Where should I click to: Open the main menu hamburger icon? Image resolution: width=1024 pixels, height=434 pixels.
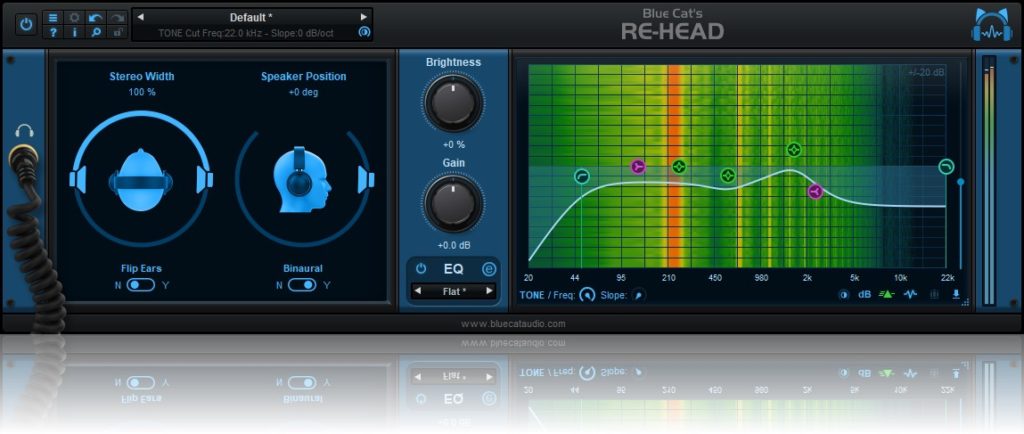click(53, 17)
